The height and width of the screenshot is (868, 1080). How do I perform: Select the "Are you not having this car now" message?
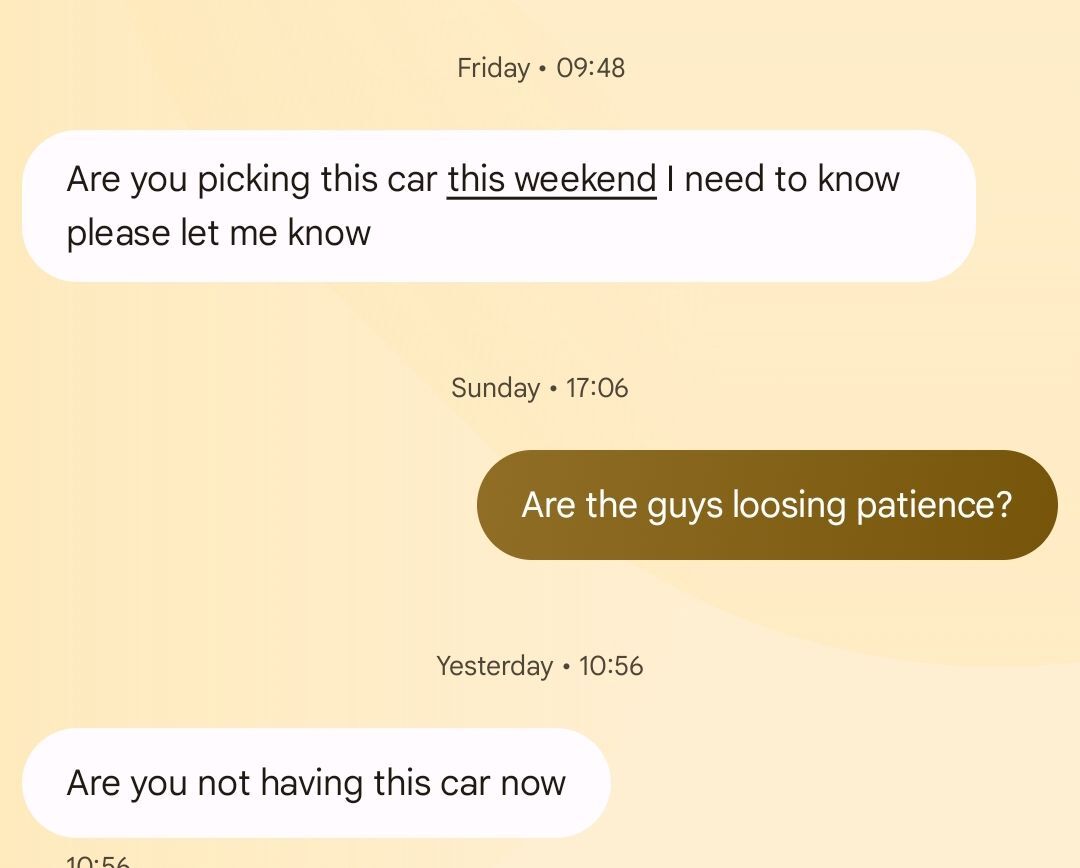(x=316, y=783)
